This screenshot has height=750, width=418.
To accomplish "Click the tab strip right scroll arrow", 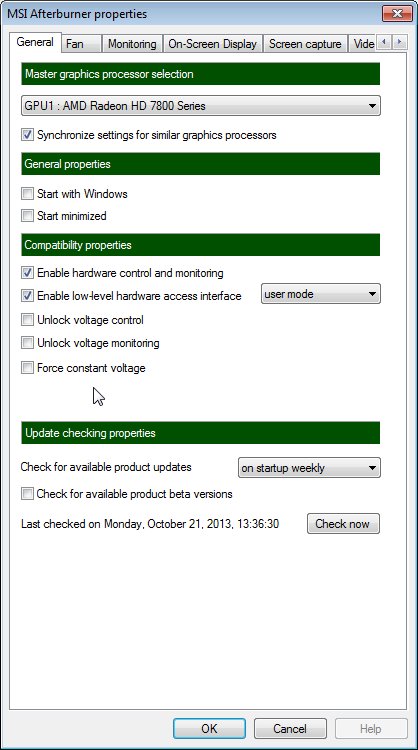I will coord(400,43).
